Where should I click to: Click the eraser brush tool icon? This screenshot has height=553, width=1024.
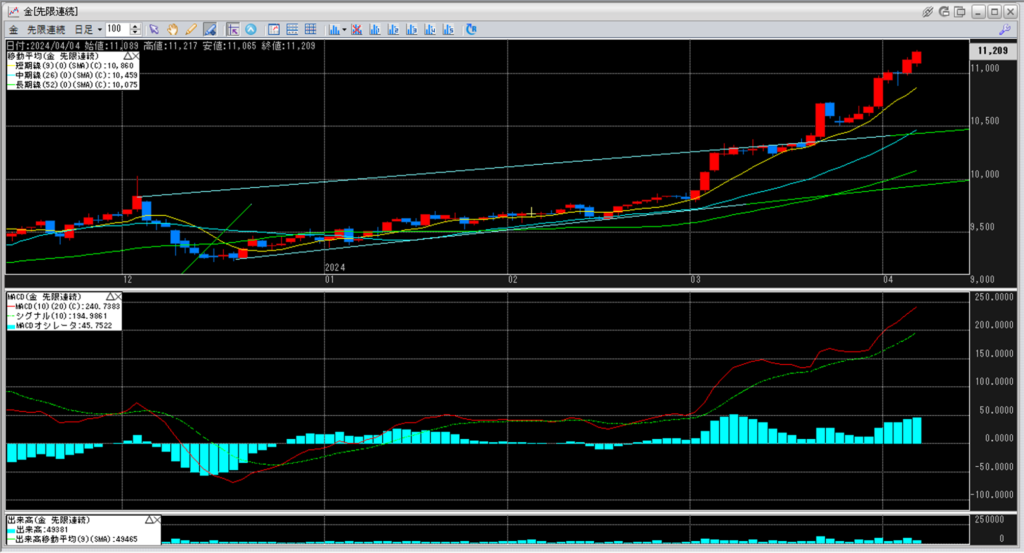[x=209, y=29]
